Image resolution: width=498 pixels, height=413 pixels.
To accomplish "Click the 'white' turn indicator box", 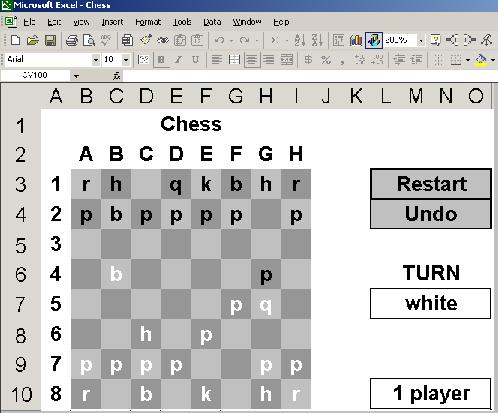I will pos(430,303).
